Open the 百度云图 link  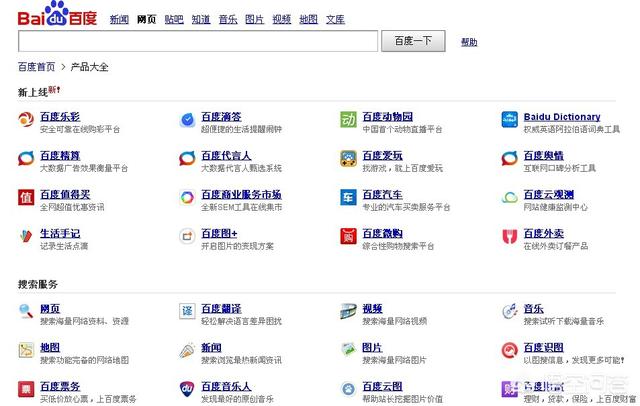(382, 386)
